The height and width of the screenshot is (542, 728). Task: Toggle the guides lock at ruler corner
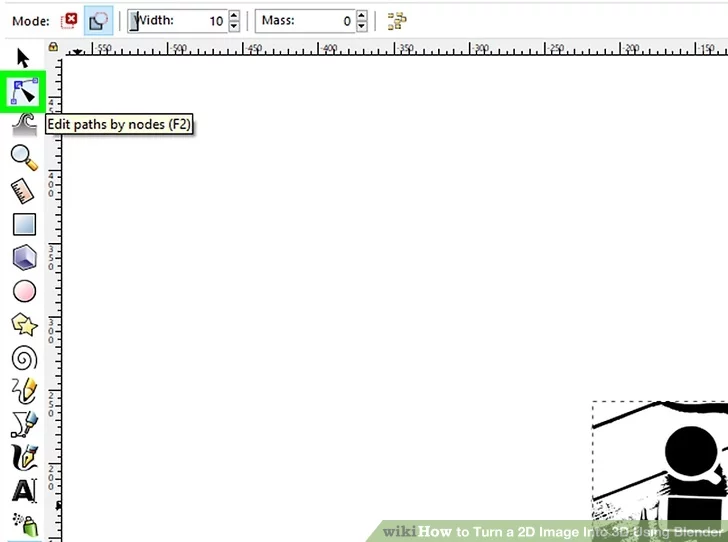pyautogui.click(x=52, y=47)
